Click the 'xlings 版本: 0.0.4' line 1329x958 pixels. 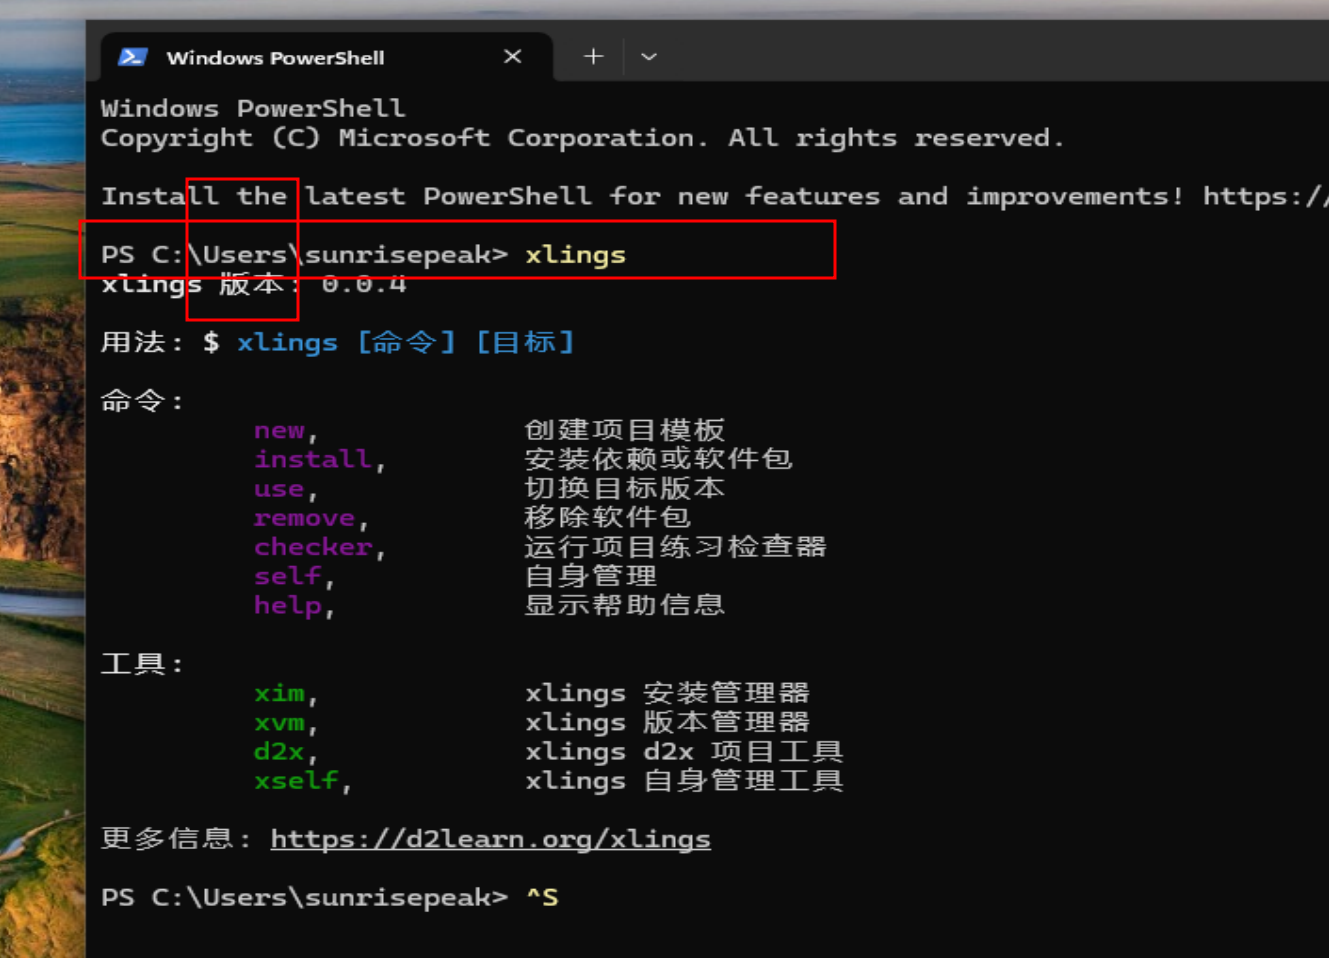tap(254, 285)
